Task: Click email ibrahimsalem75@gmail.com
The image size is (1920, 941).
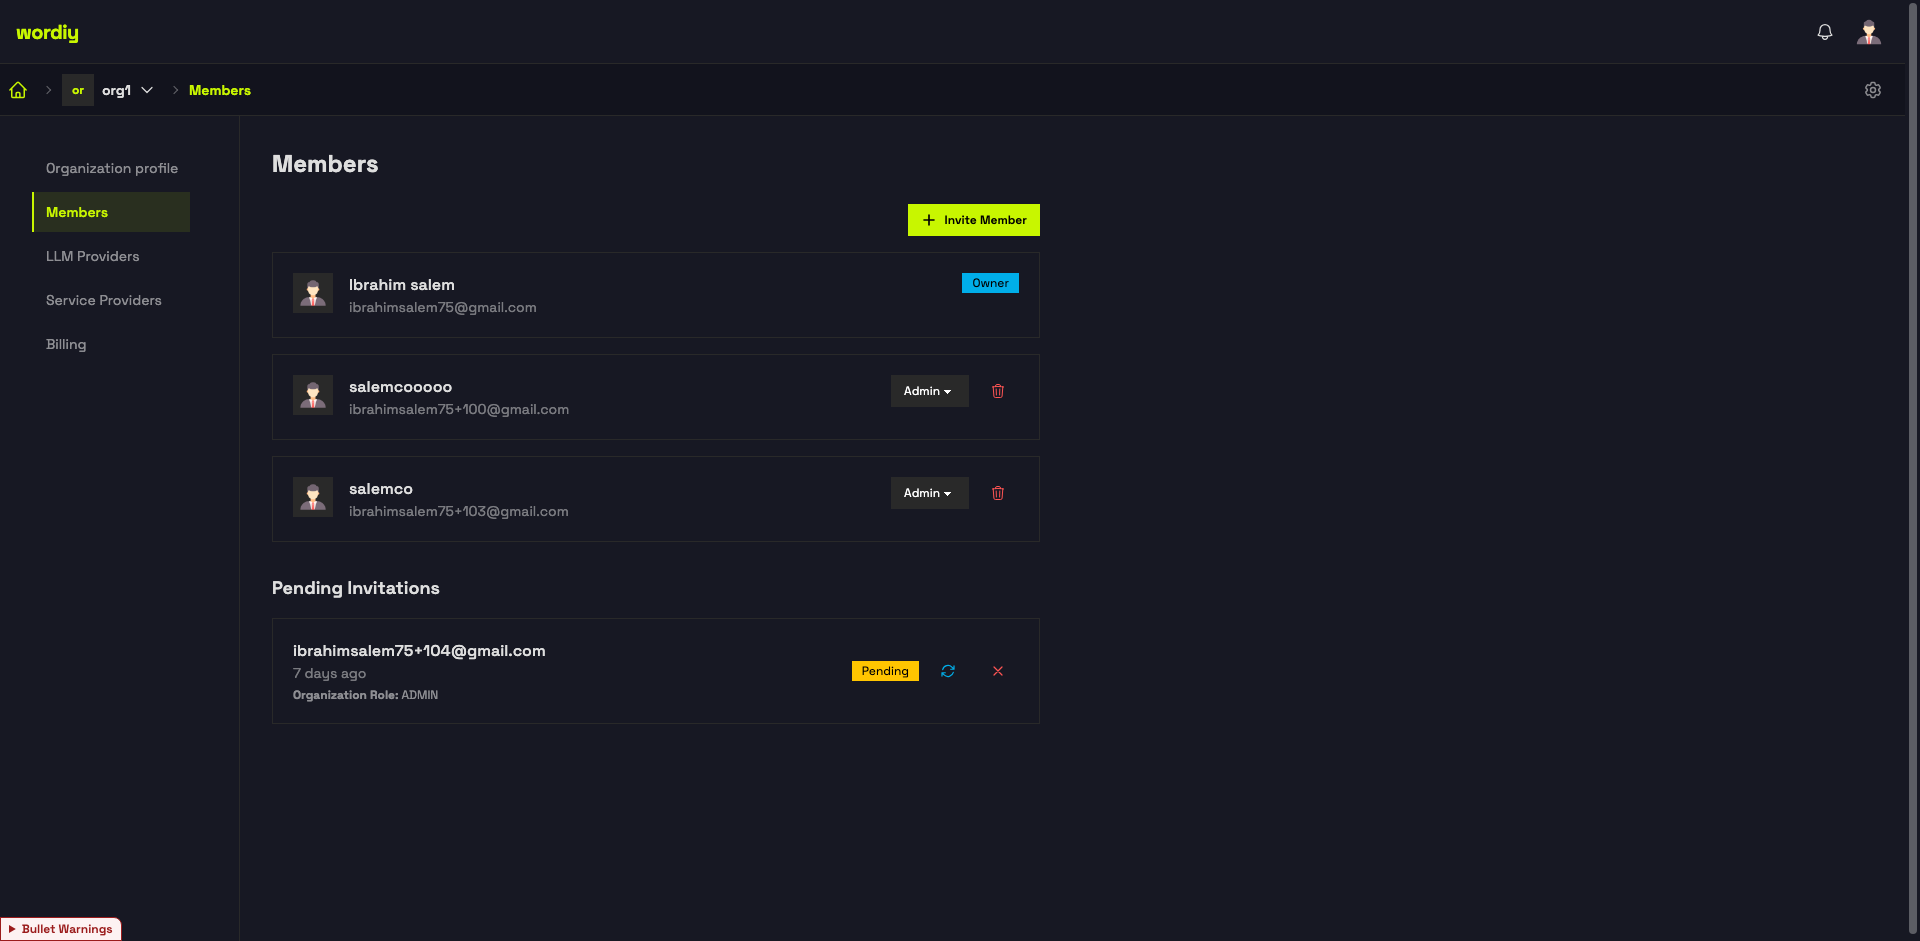Action: pyautogui.click(x=443, y=307)
